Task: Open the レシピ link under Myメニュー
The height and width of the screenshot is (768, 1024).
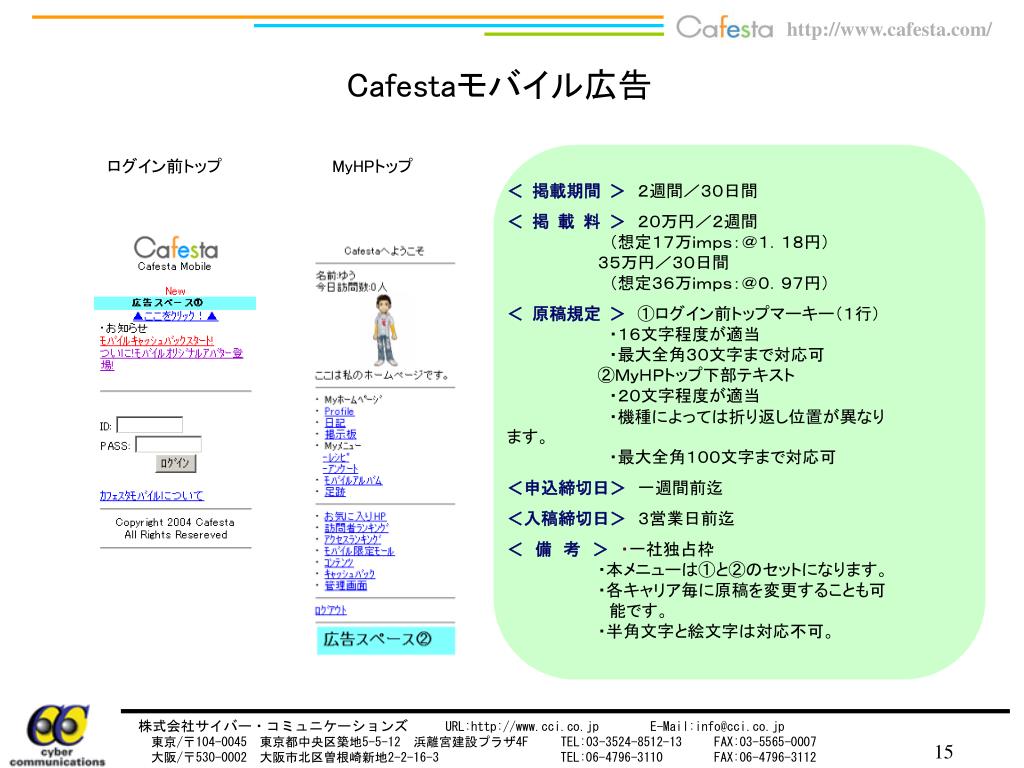Action: click(x=336, y=457)
